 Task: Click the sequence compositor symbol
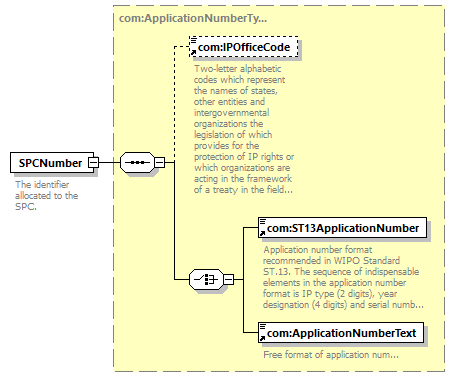click(137, 163)
